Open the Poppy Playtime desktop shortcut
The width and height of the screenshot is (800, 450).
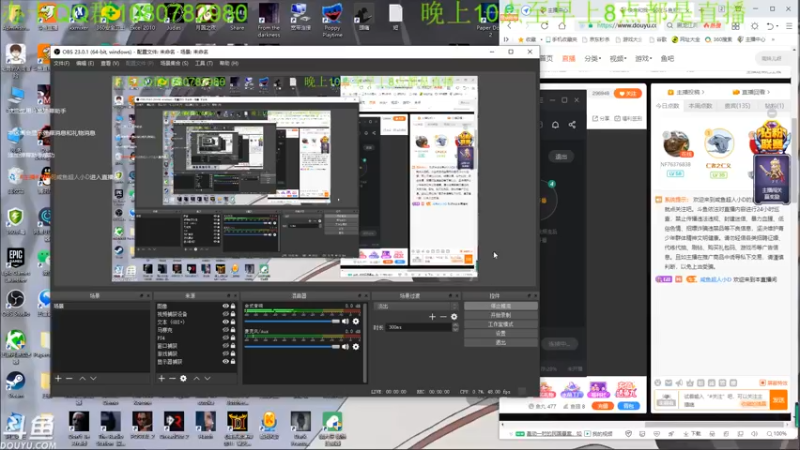click(x=332, y=20)
